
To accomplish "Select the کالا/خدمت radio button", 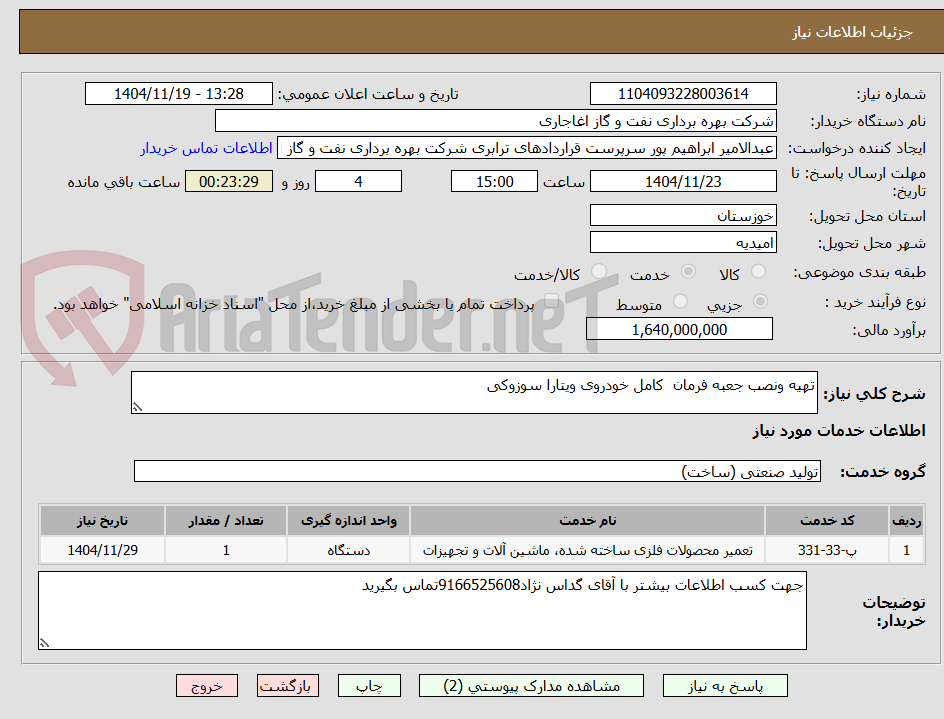I will 598,272.
